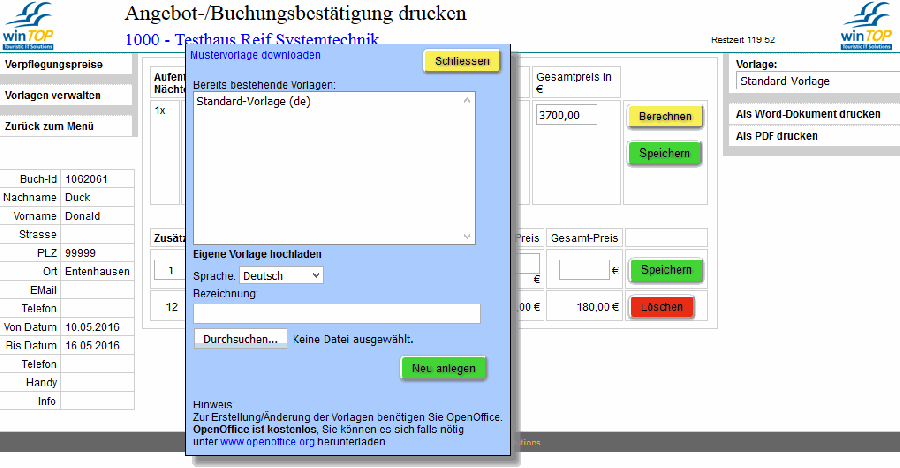
Task: Click Ort value Entenhausen
Action: point(98,272)
